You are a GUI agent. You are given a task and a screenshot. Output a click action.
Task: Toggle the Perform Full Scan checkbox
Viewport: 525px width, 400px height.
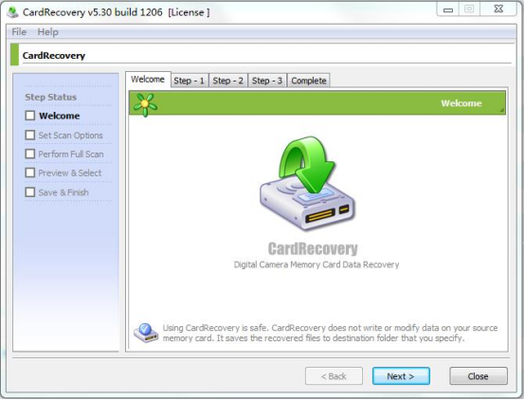(x=30, y=154)
